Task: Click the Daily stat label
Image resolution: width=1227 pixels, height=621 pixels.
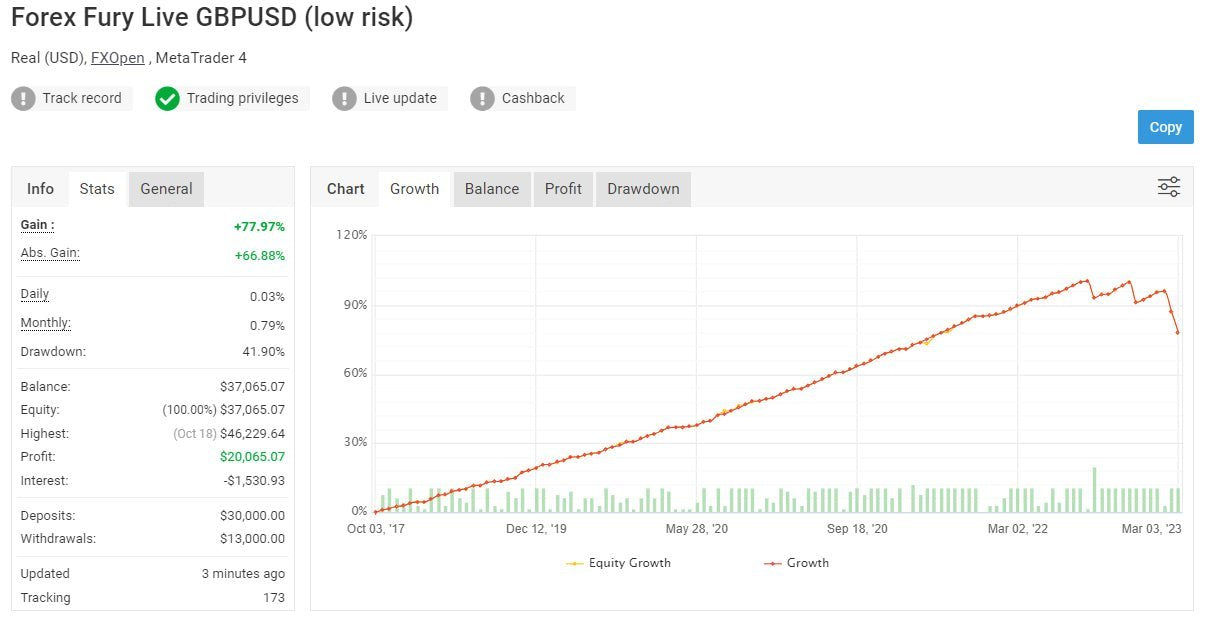Action: [33, 294]
